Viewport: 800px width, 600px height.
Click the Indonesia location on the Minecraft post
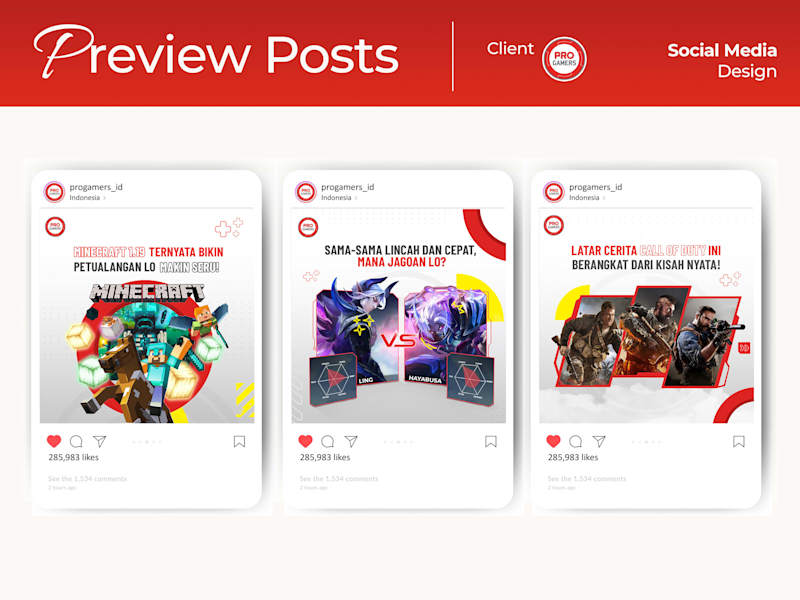point(85,197)
